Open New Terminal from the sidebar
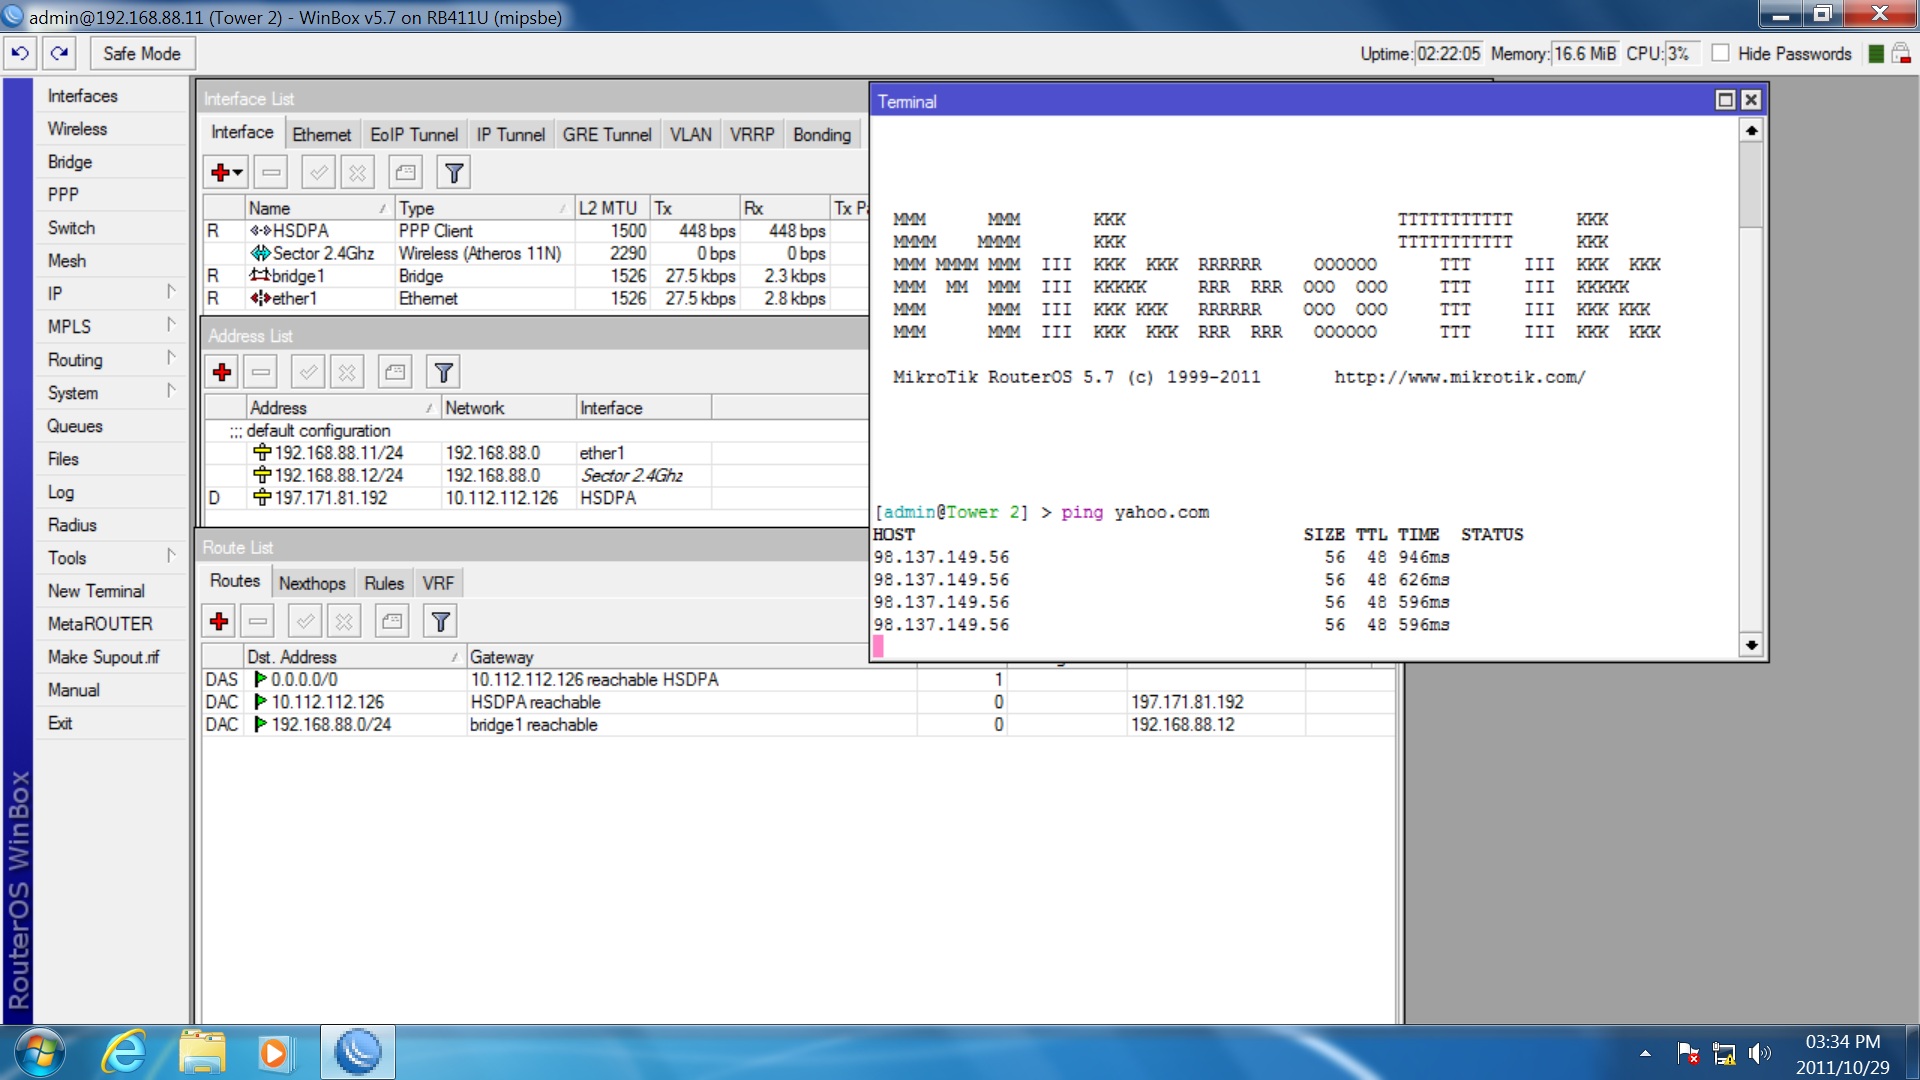Screen dimensions: 1920x1080 (96, 590)
